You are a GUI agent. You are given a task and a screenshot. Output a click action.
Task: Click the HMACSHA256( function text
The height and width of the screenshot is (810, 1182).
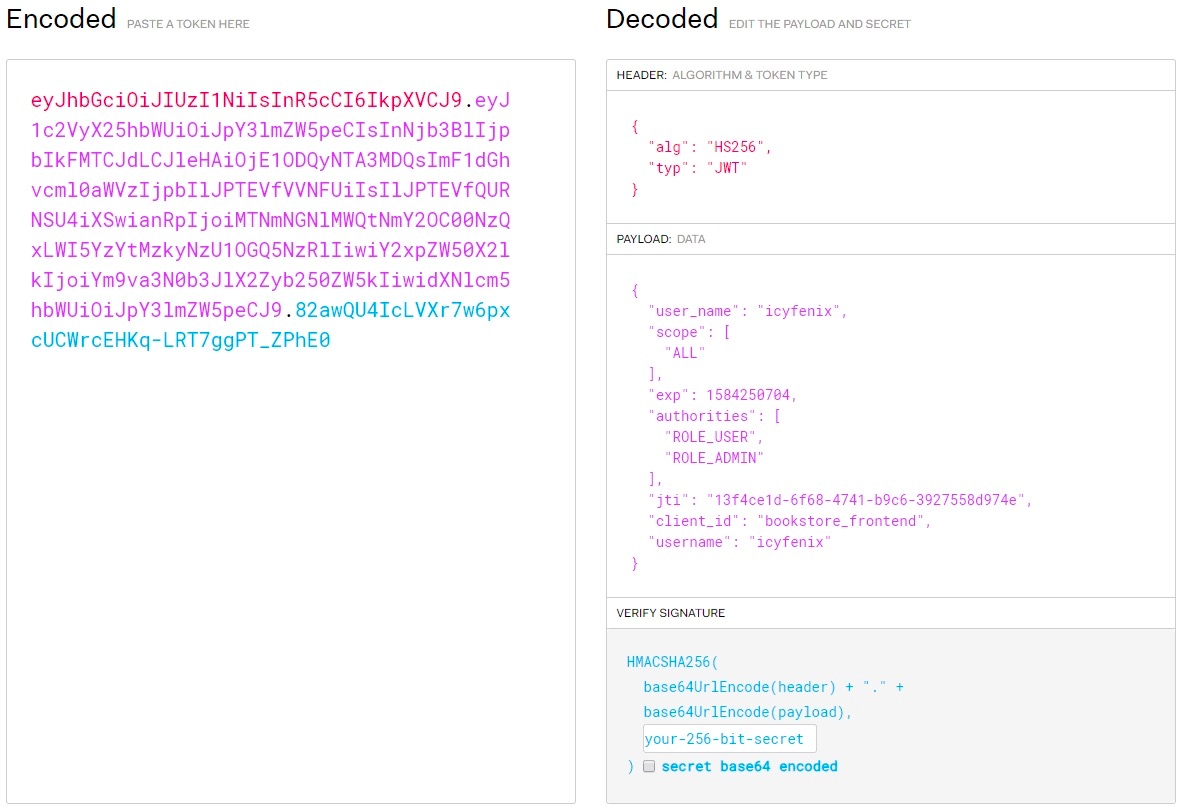(672, 662)
